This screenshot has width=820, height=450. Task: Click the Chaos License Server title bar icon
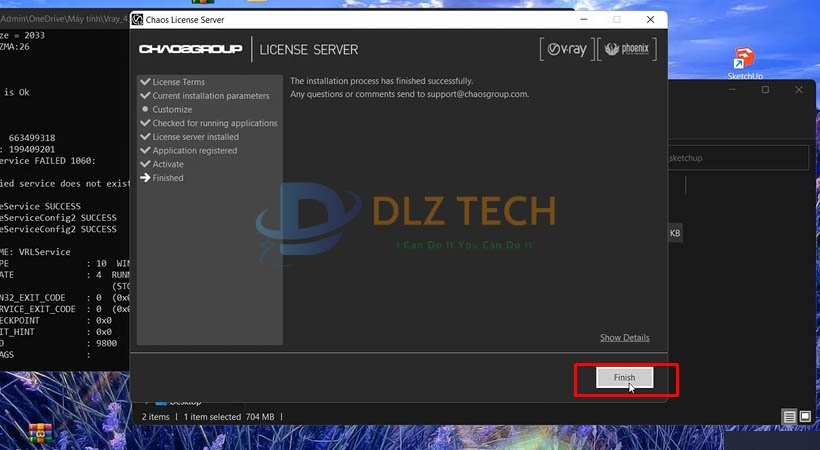138,19
